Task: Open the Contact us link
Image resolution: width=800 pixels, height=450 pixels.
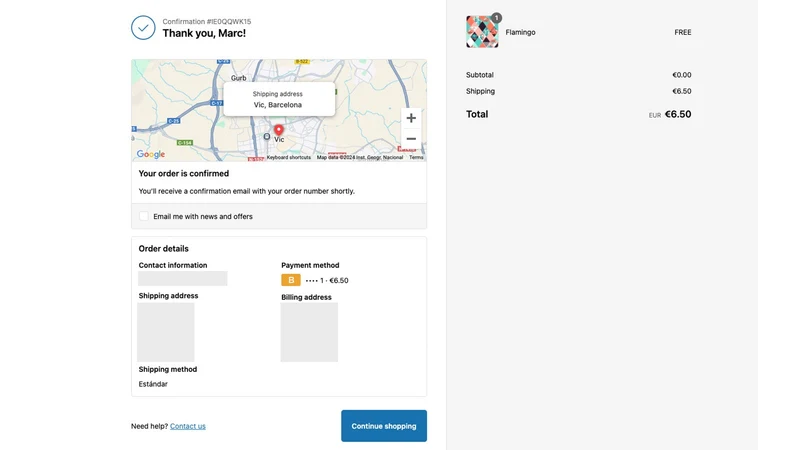Action: coord(188,426)
